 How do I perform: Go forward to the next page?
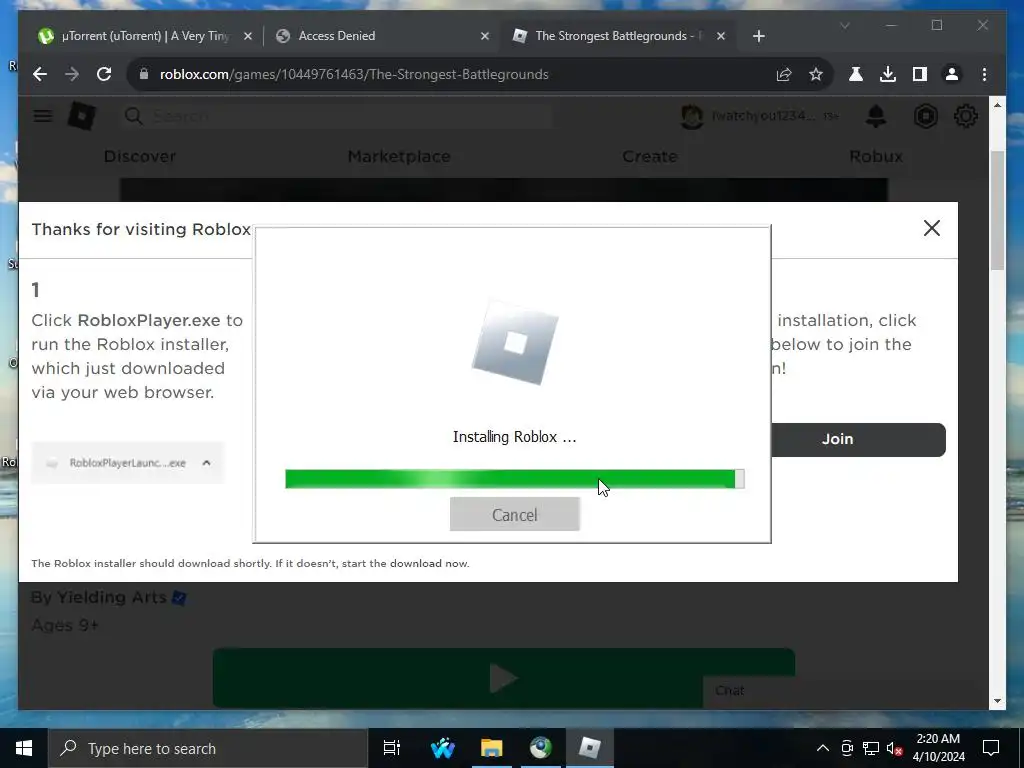coord(72,74)
